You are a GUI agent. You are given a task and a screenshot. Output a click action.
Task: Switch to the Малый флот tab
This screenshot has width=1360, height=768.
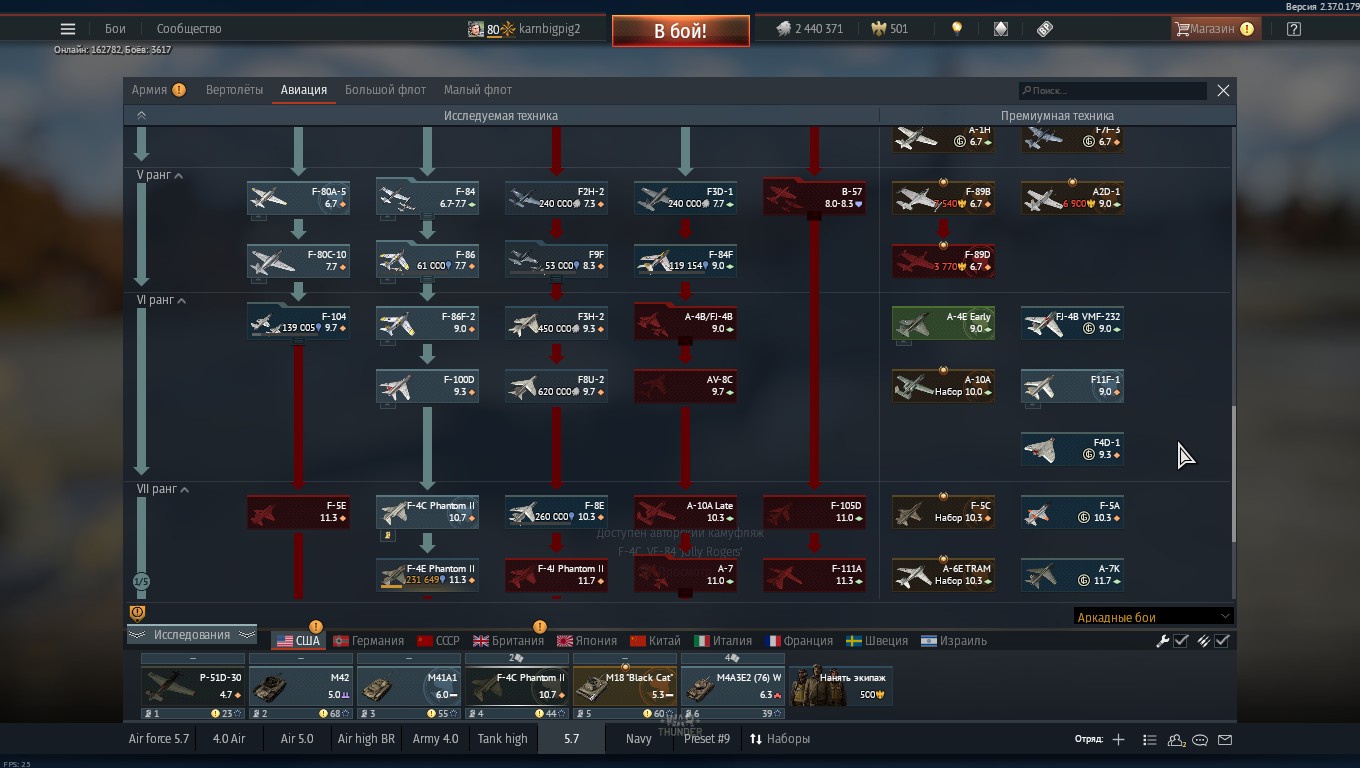tap(478, 90)
